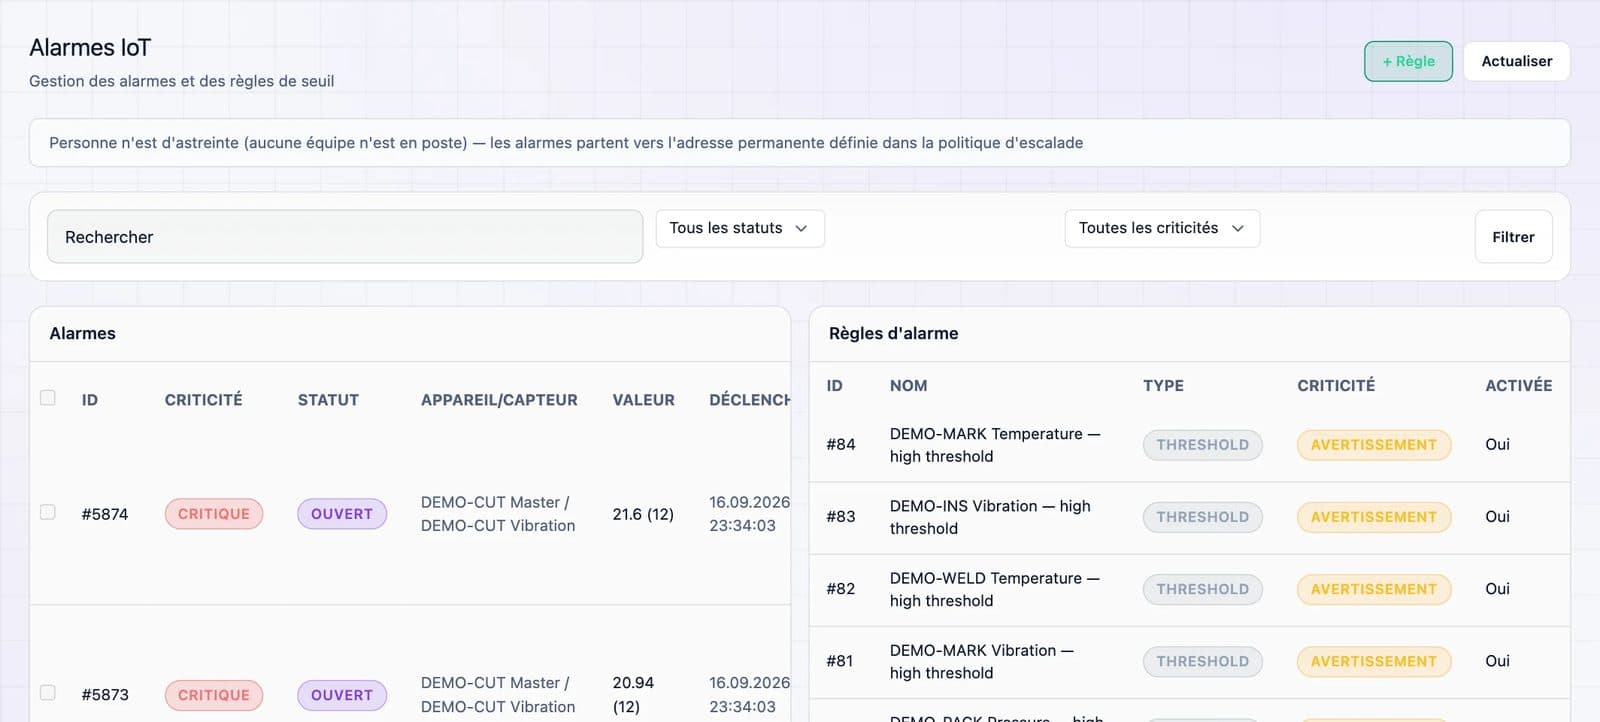1600x722 pixels.
Task: Click the OUVERT badge of alarm #5874
Action: click(342, 514)
